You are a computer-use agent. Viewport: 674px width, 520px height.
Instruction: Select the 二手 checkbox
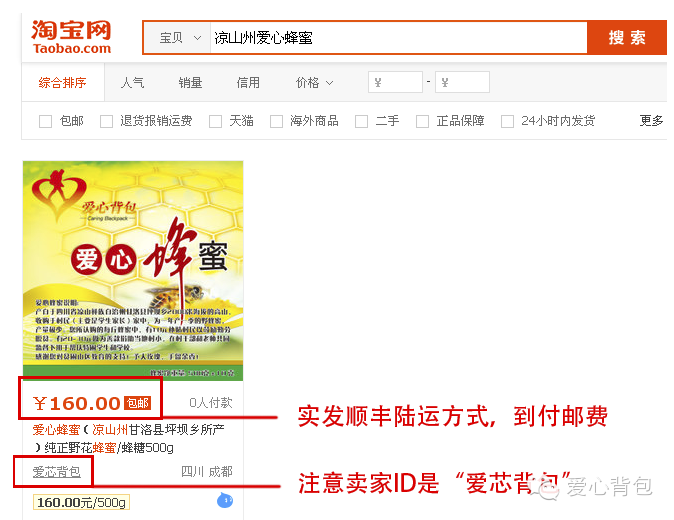click(362, 122)
